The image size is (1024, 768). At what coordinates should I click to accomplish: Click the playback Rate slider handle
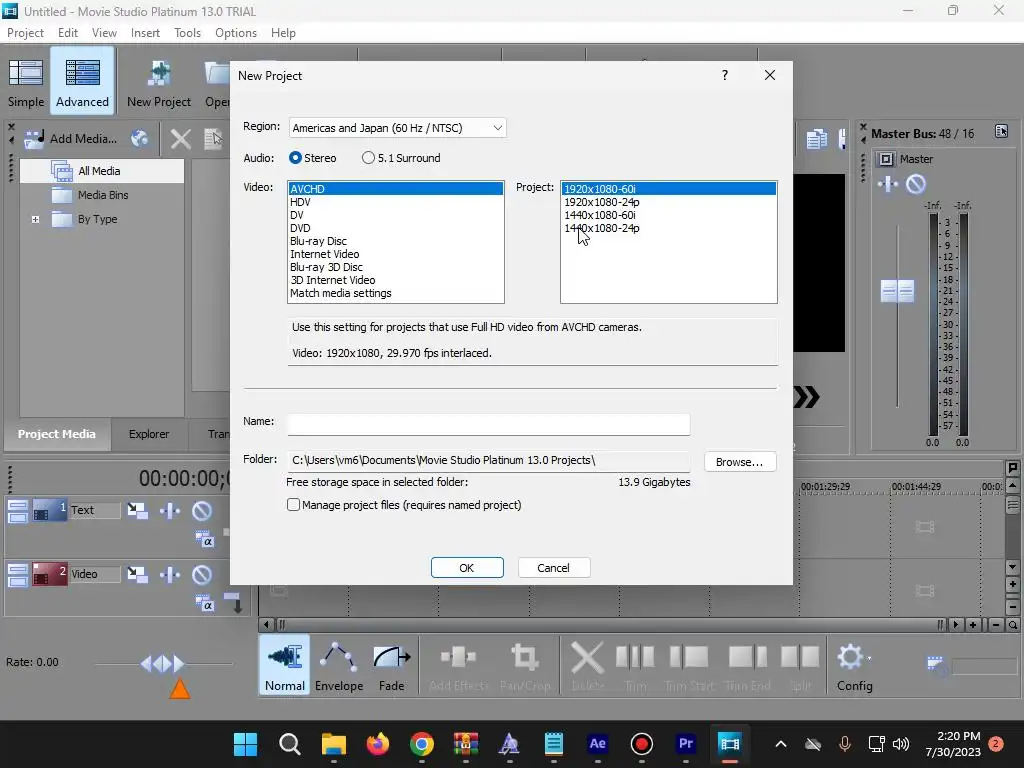163,664
